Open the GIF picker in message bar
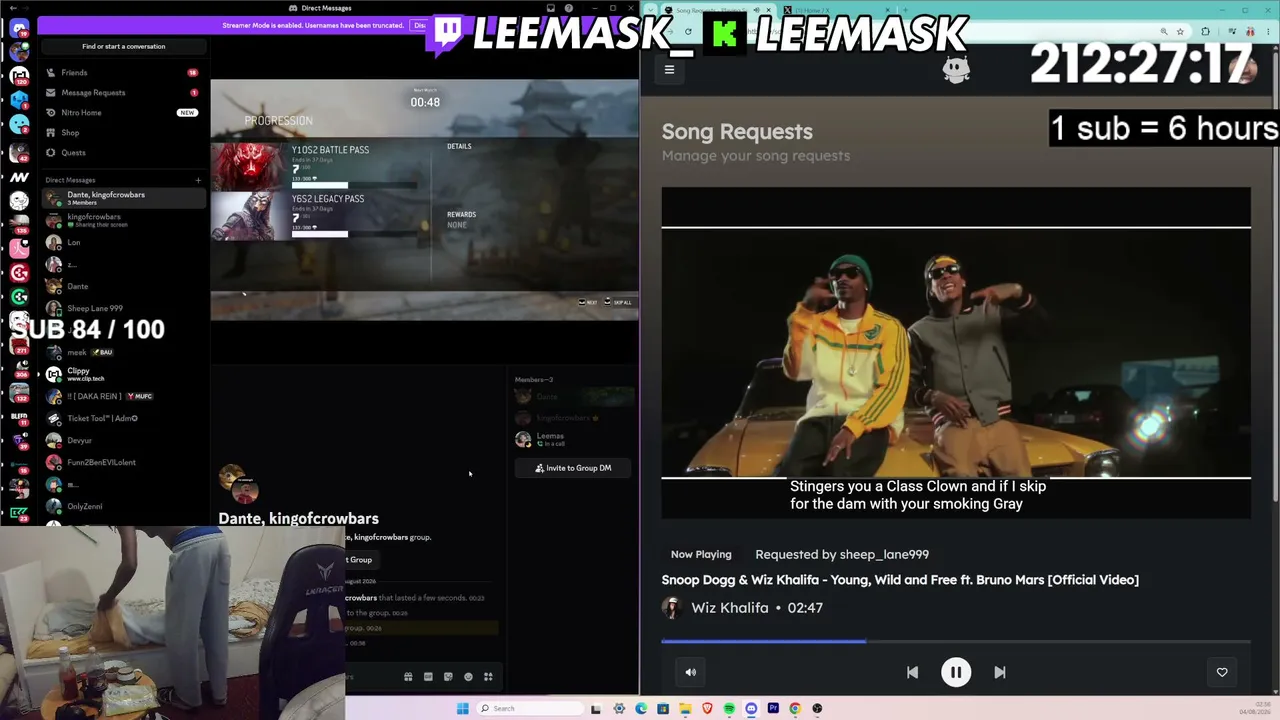 tap(428, 677)
